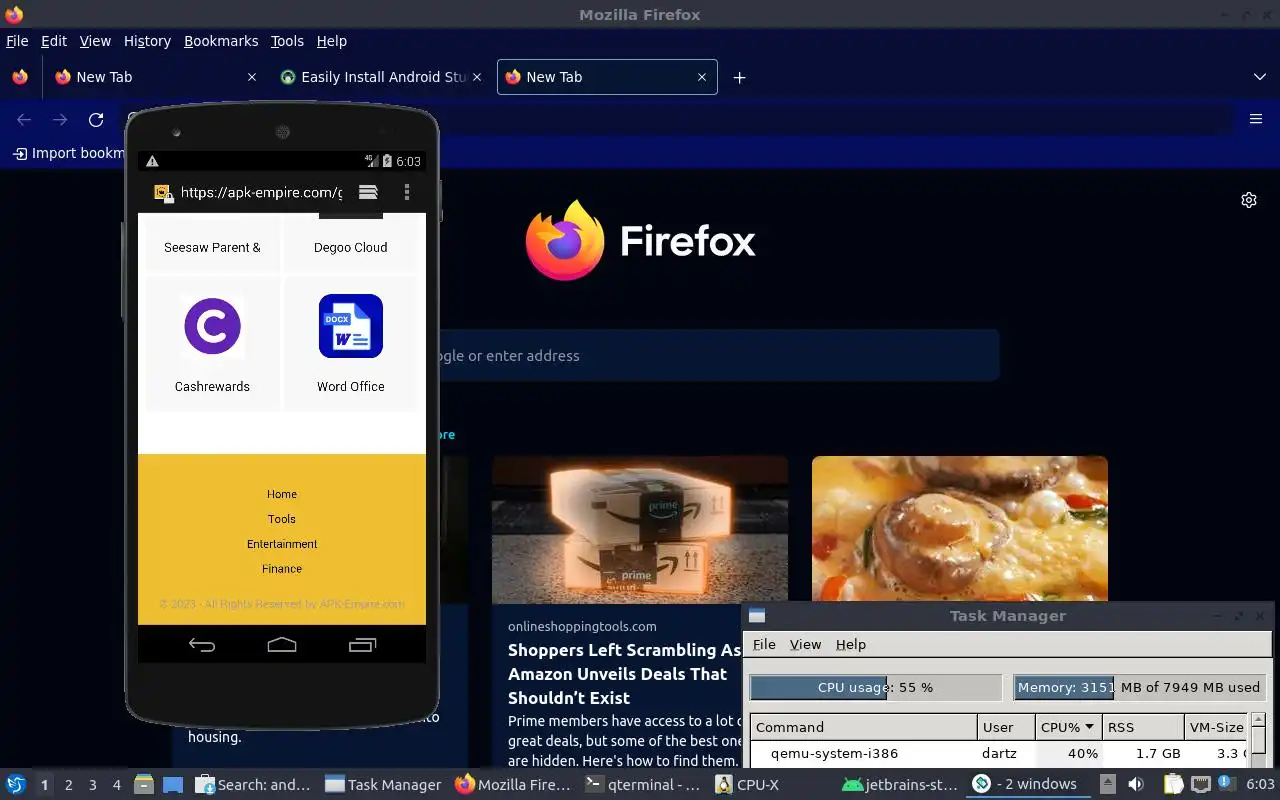Viewport: 1280px width, 800px height.
Task: Tap the warning triangle in emulator status bar
Action: pos(152,161)
